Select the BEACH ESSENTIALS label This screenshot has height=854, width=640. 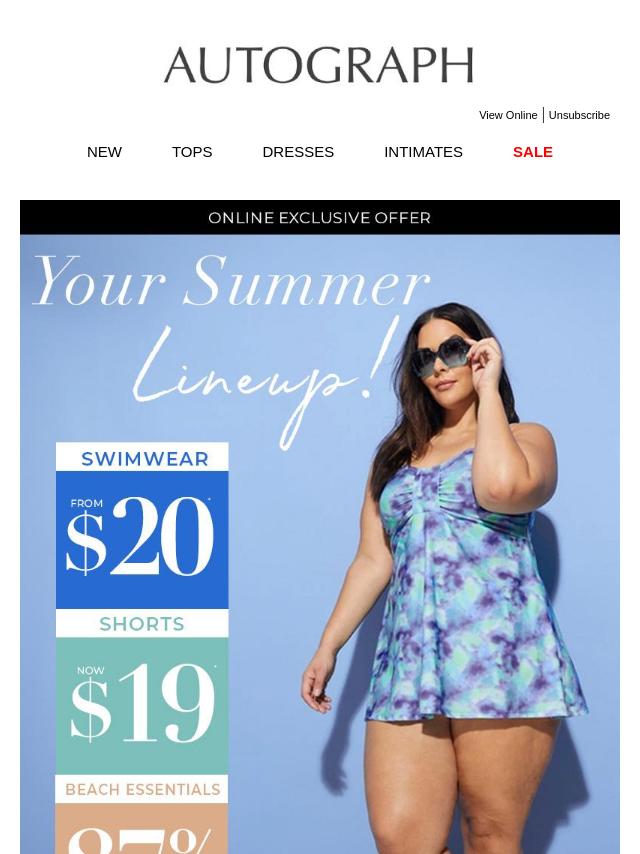point(142,789)
